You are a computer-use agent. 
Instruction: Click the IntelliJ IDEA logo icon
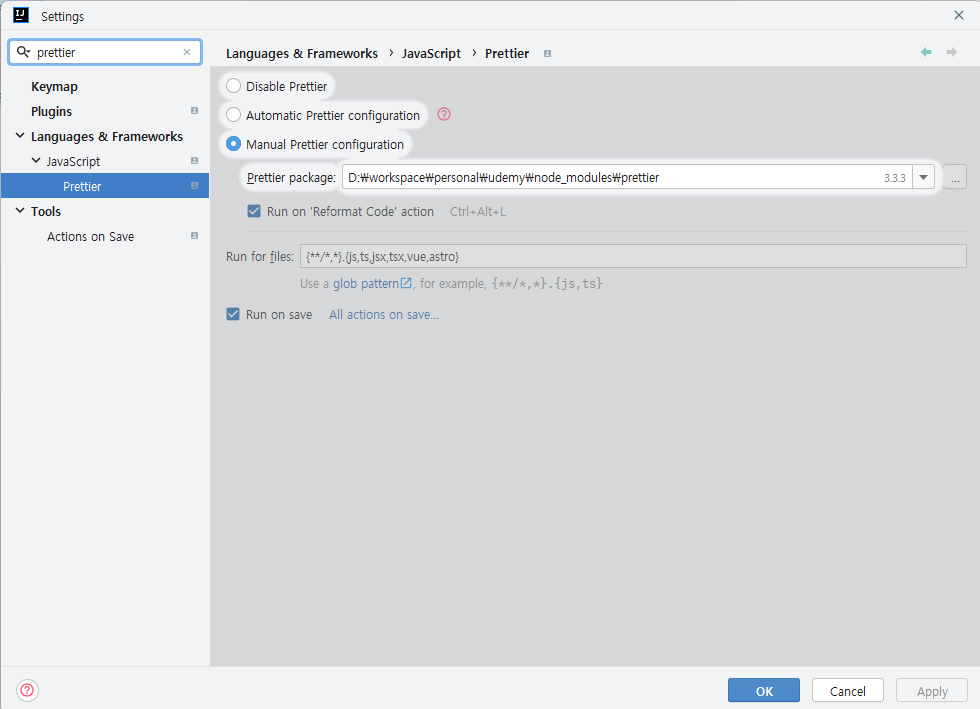click(21, 15)
